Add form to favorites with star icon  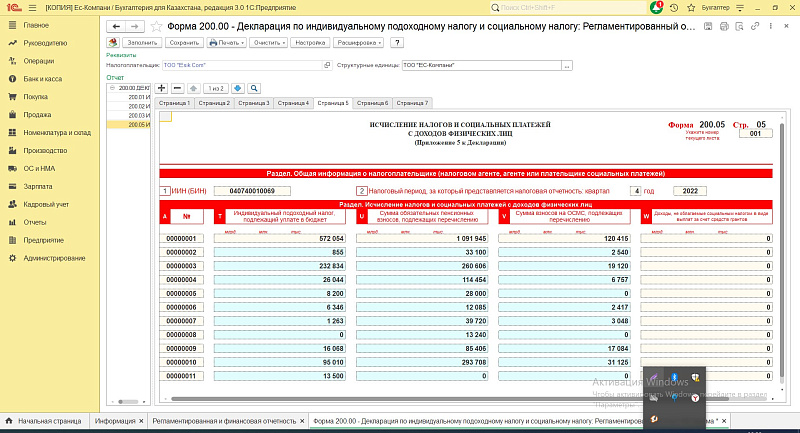coord(155,25)
